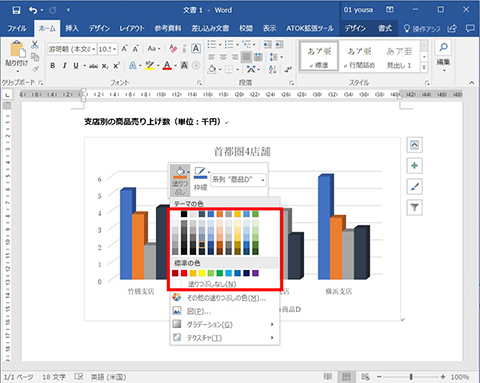480x383 pixels.
Task: Switch to the 参考資料 tab
Action: tap(168, 28)
